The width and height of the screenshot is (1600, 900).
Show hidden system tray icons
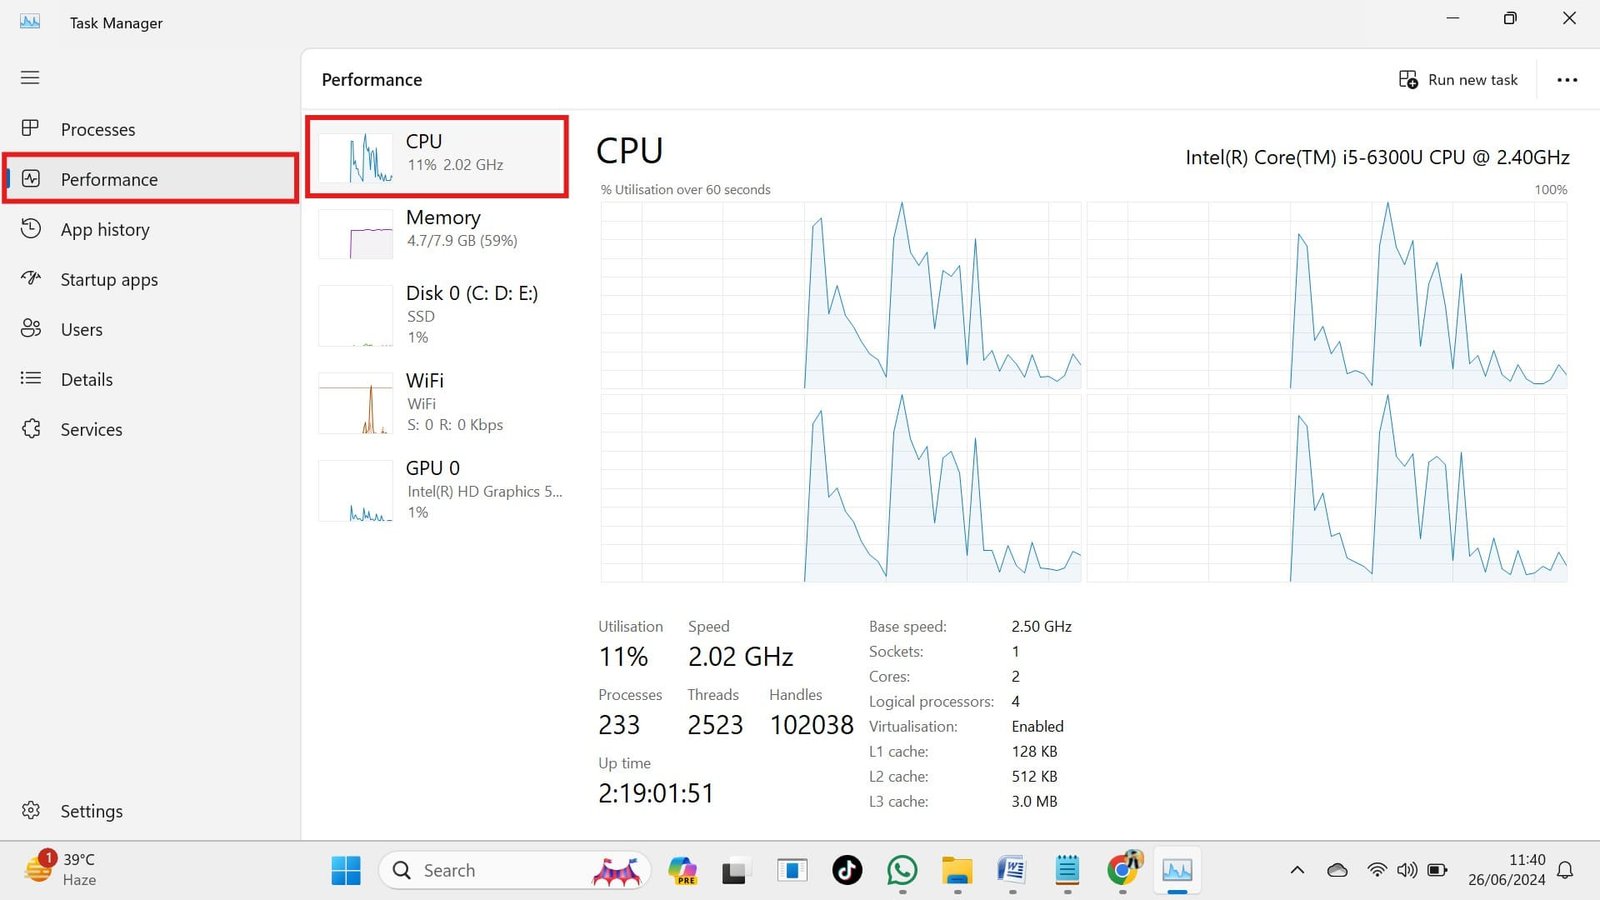(x=1297, y=870)
